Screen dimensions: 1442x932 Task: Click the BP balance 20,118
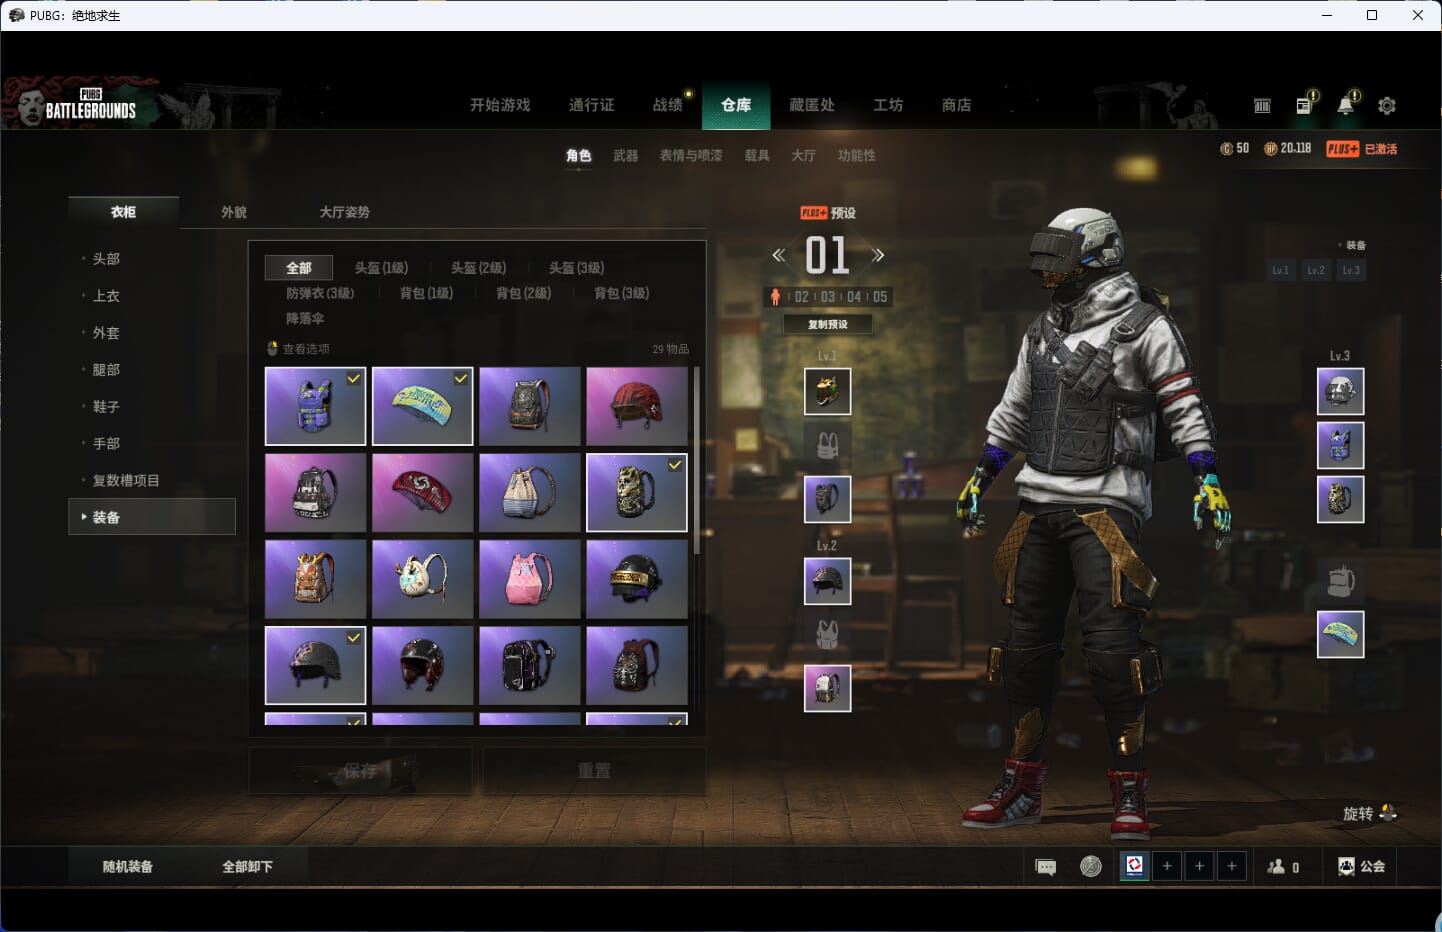coord(1288,148)
